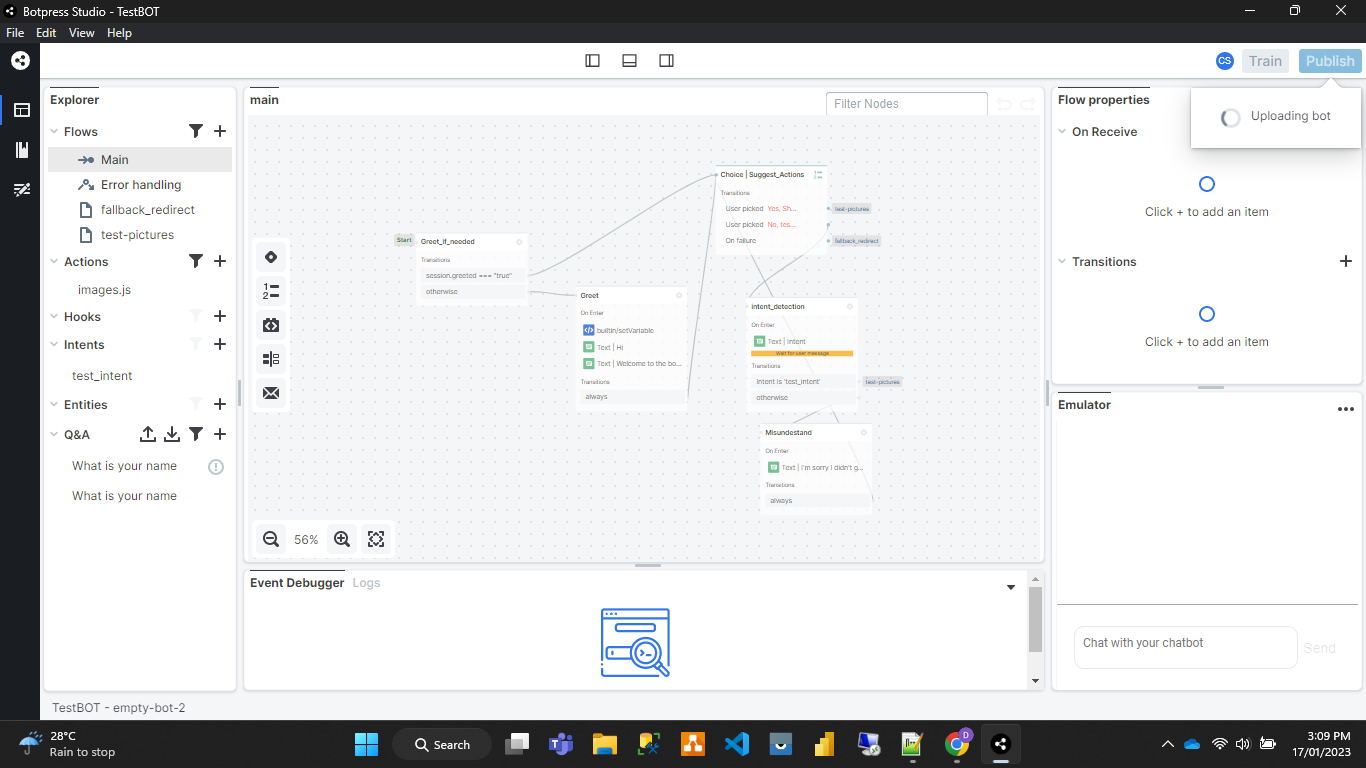This screenshot has width=1366, height=768.
Task: Open the View menu
Action: [x=81, y=33]
